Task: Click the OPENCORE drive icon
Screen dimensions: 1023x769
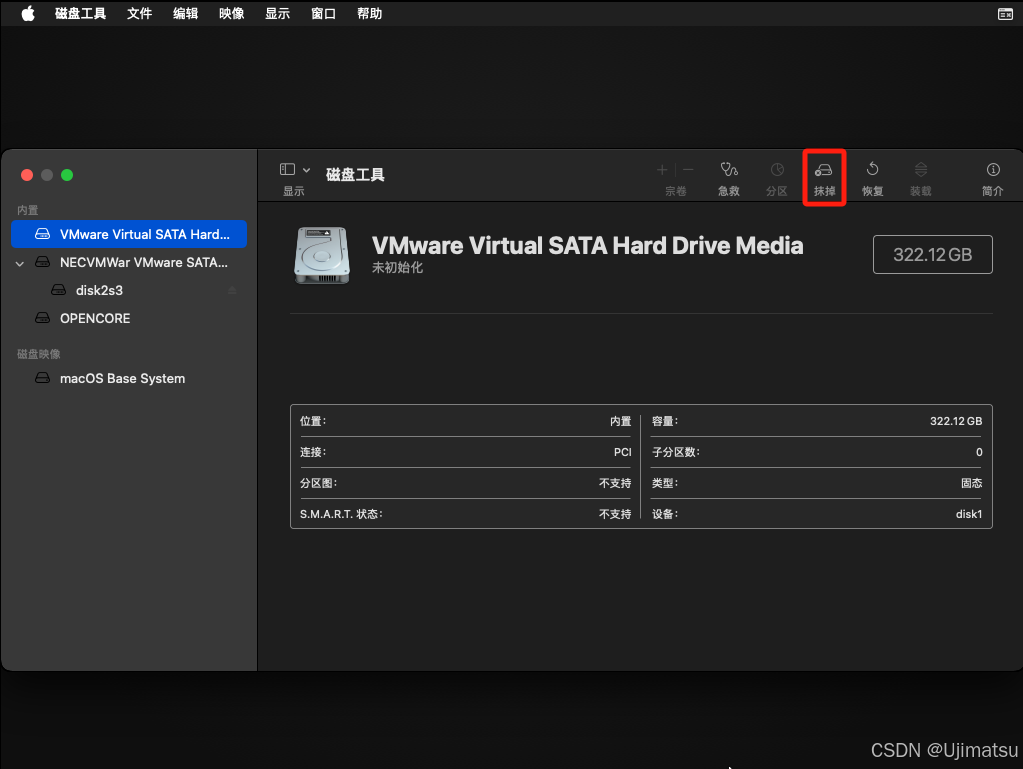Action: click(42, 318)
